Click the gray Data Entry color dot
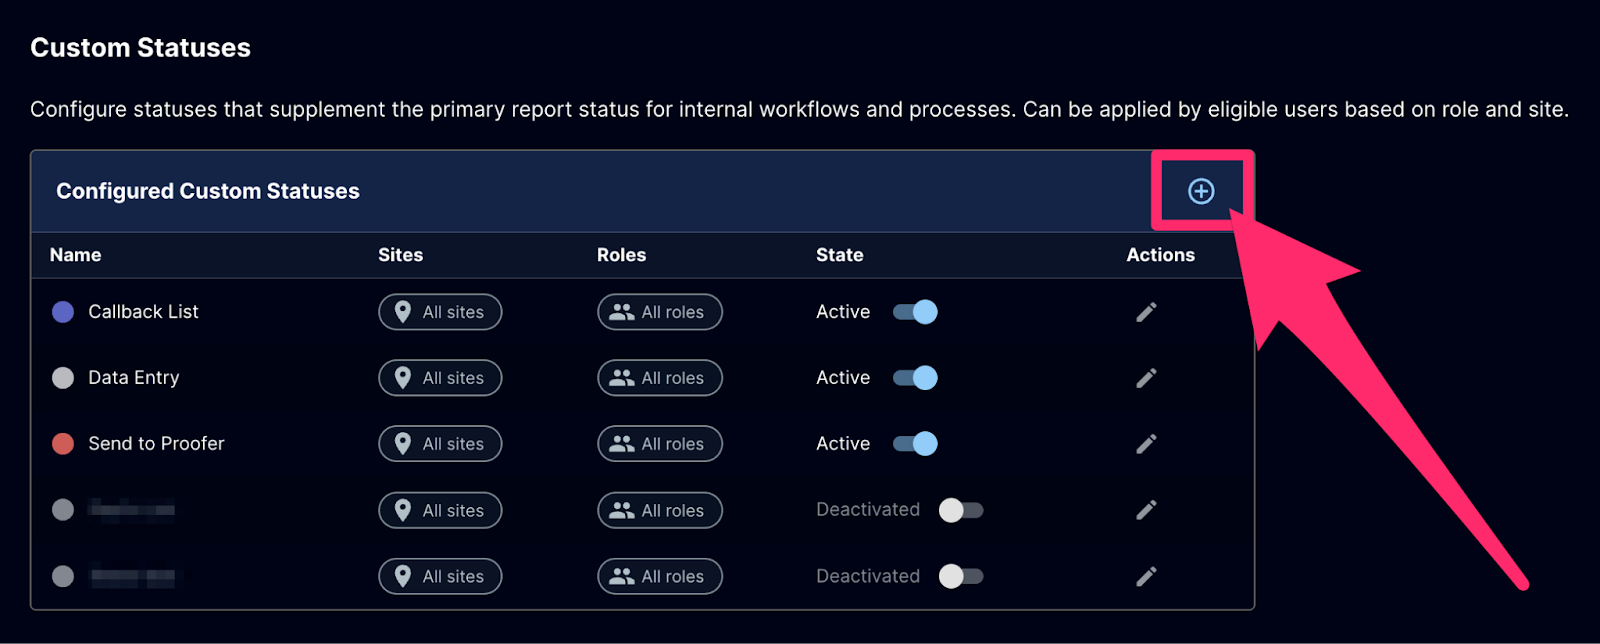 pyautogui.click(x=63, y=378)
